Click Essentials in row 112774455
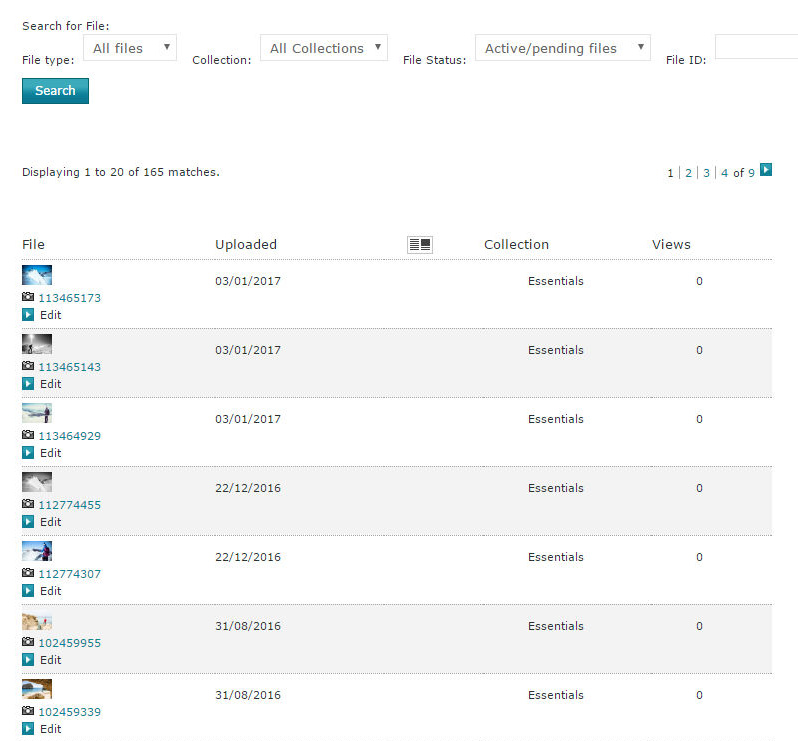Viewport: 798px width, 741px height. click(556, 488)
